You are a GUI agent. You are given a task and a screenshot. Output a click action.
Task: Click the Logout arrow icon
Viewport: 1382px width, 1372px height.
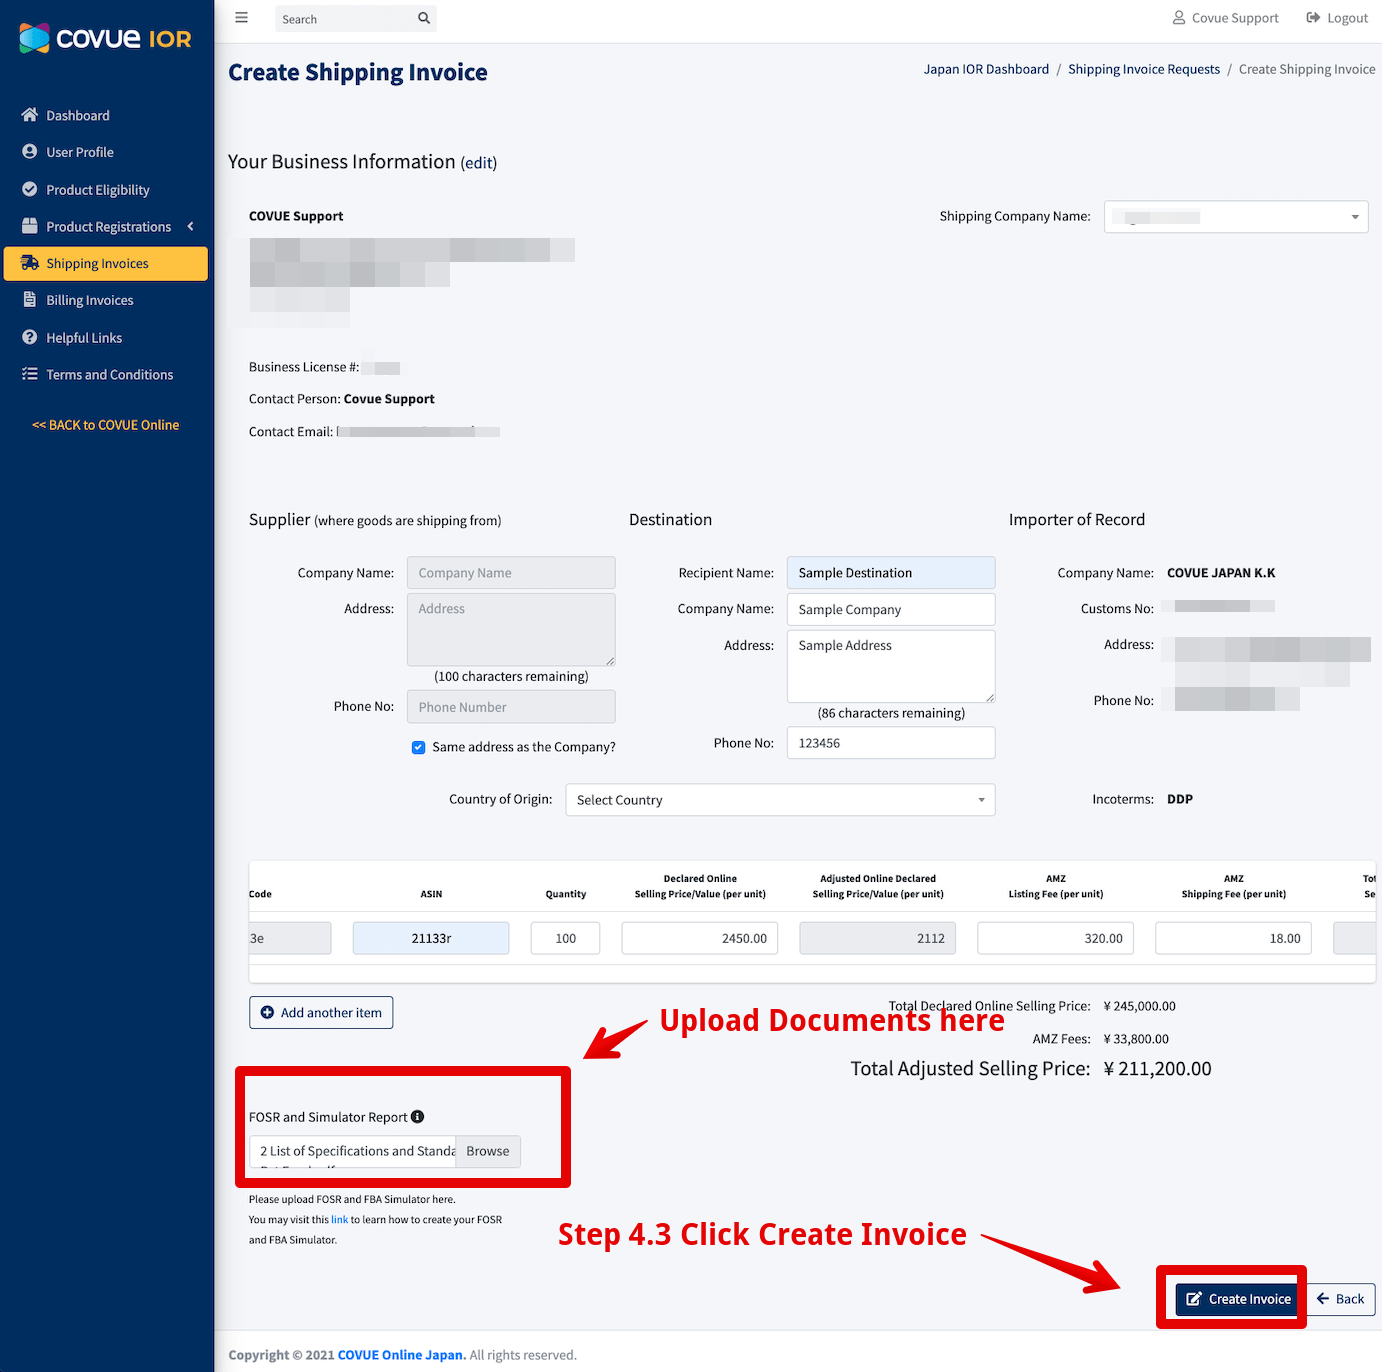pos(1313,18)
